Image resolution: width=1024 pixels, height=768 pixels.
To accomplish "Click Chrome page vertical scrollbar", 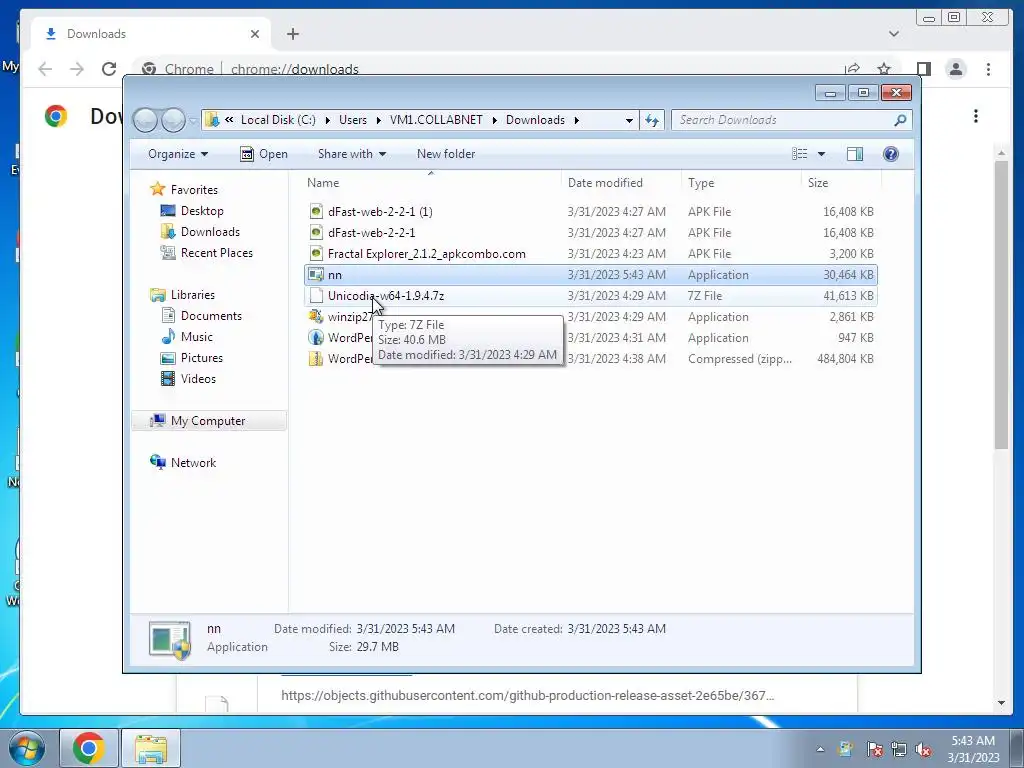I will [1001, 304].
